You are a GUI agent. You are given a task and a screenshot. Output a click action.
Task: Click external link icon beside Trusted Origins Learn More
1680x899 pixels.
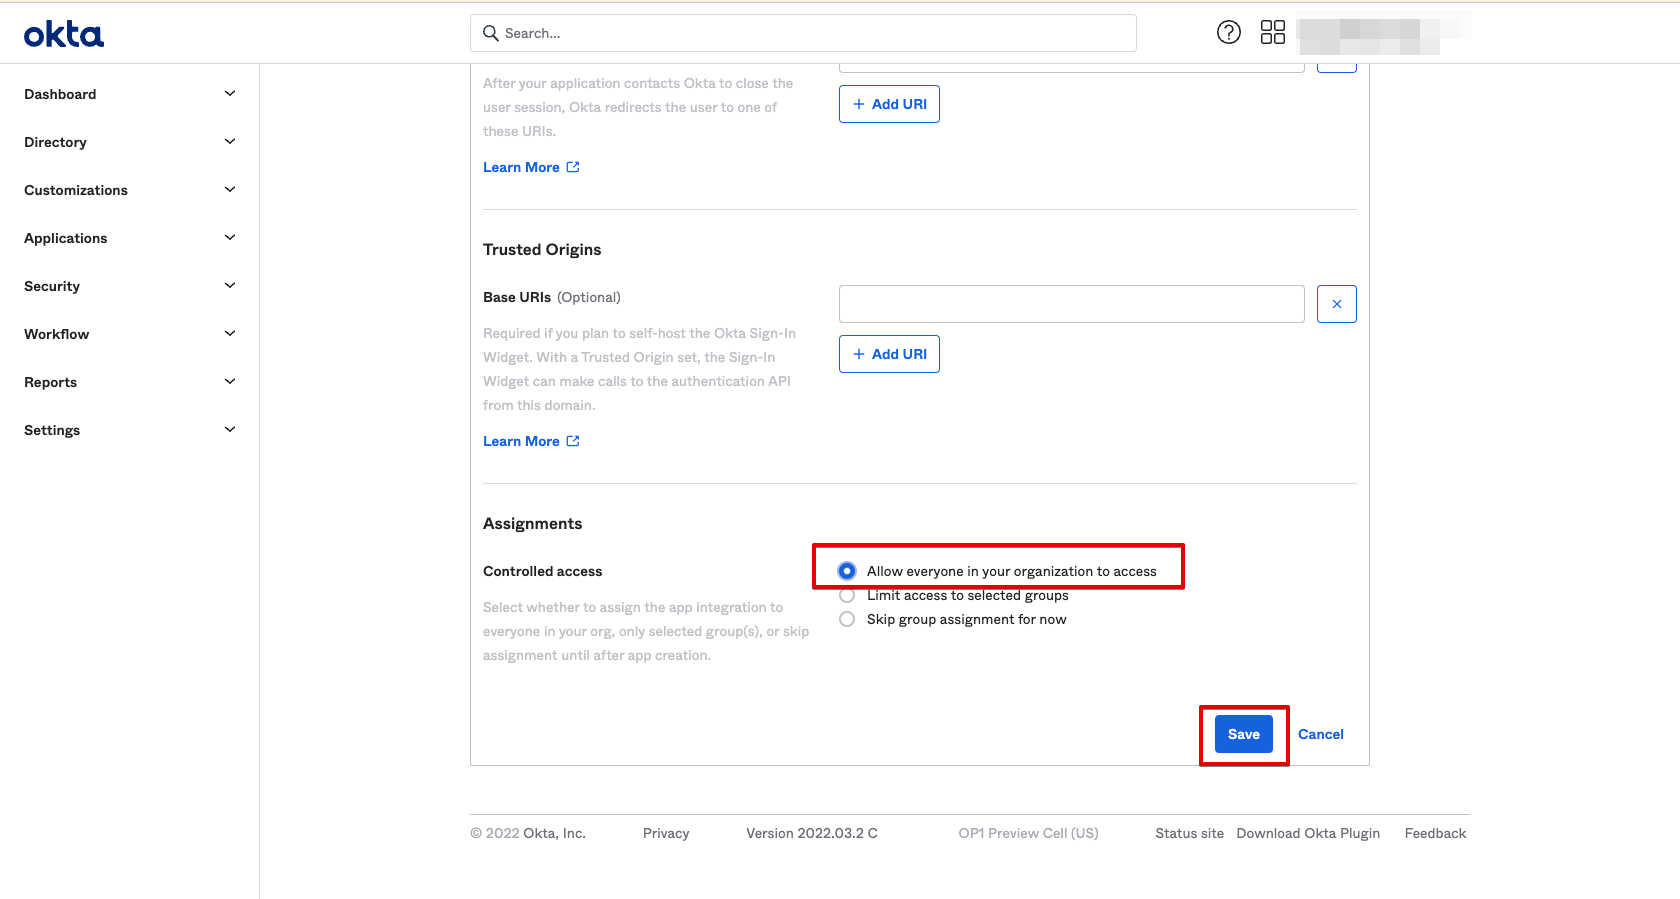pyautogui.click(x=573, y=441)
